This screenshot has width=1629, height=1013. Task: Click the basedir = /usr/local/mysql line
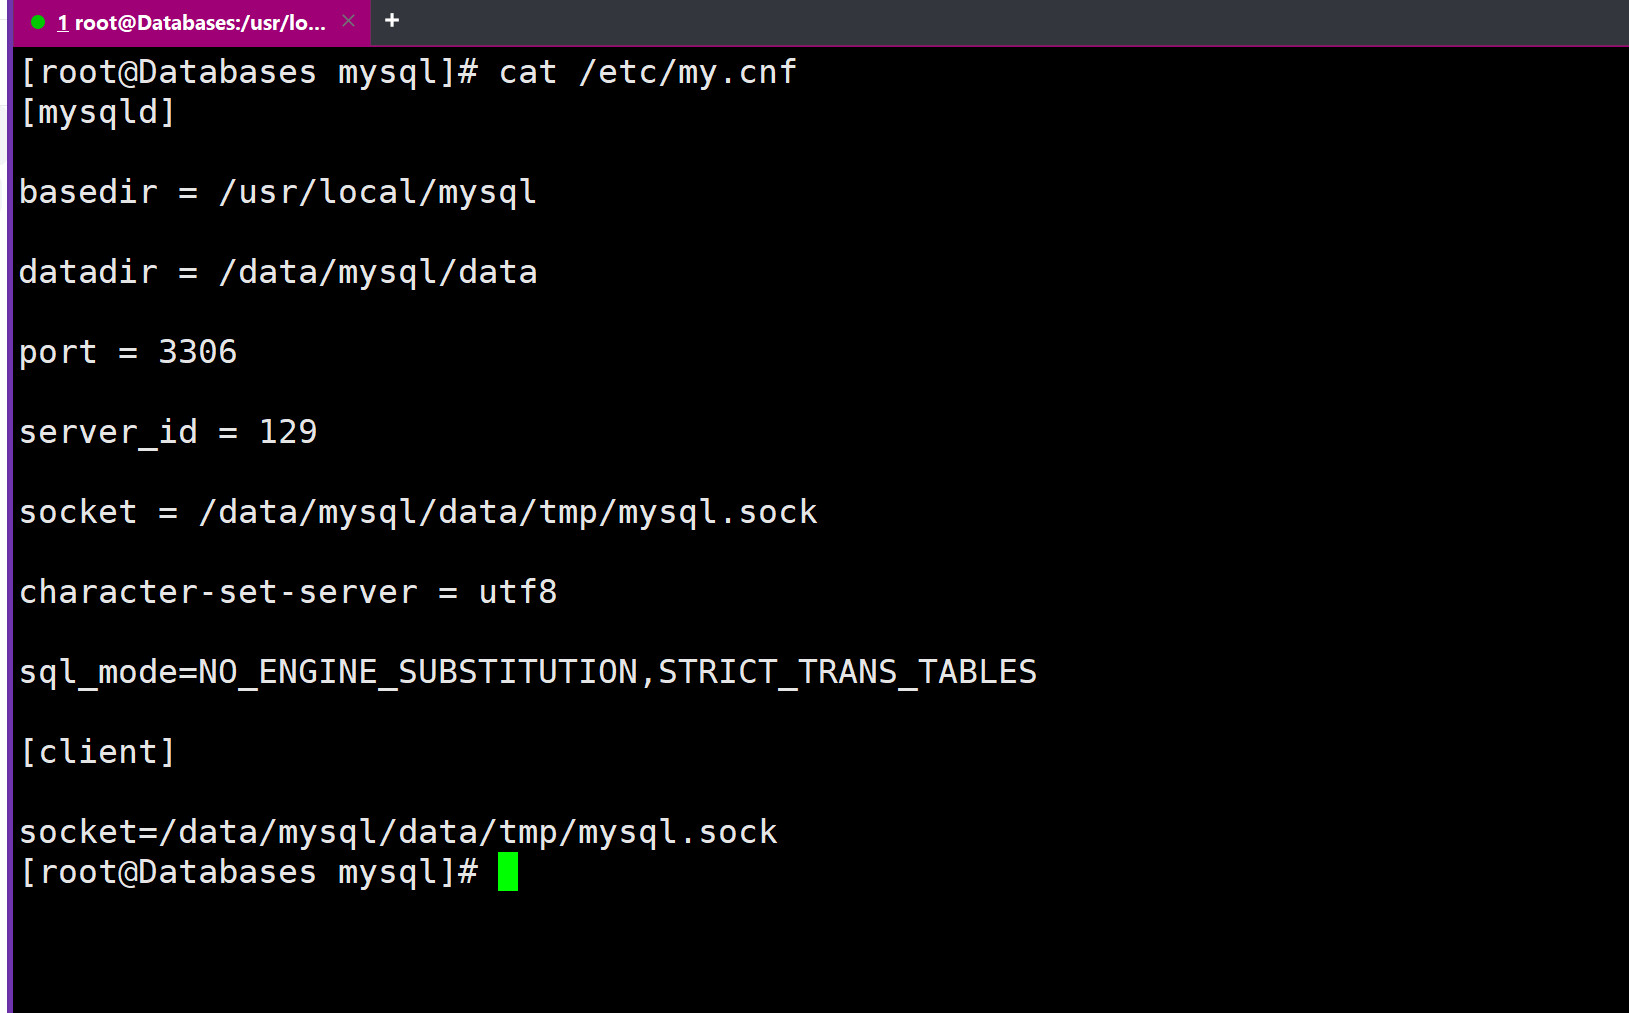coord(278,192)
